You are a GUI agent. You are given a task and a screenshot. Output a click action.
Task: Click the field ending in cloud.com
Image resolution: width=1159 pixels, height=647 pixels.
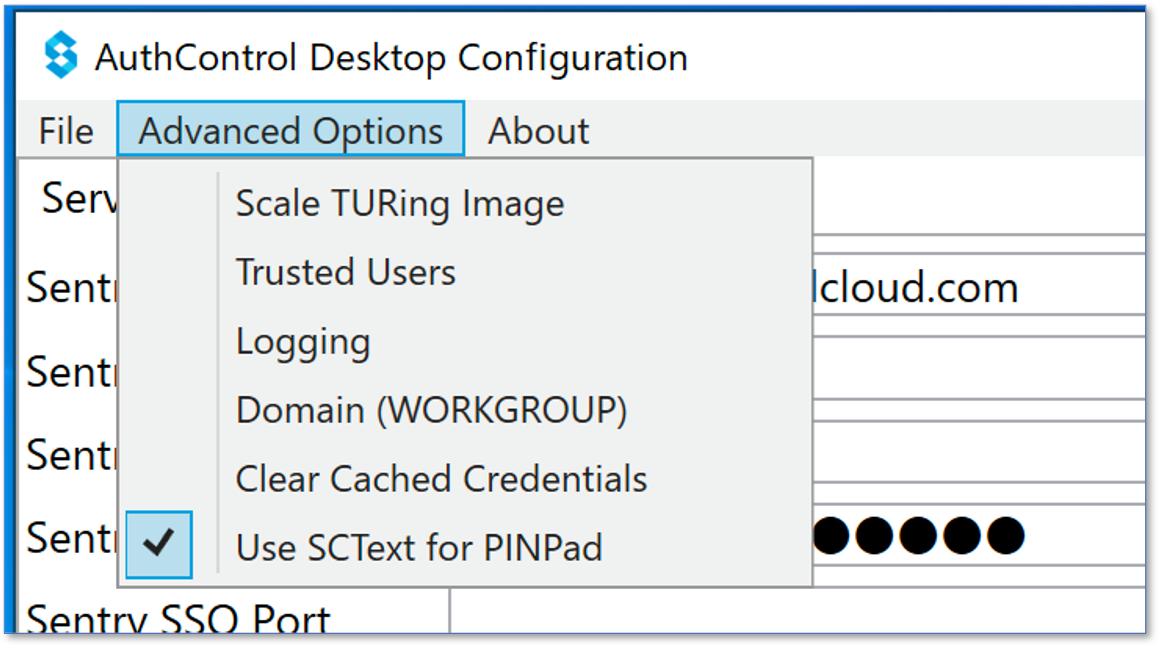coord(979,285)
